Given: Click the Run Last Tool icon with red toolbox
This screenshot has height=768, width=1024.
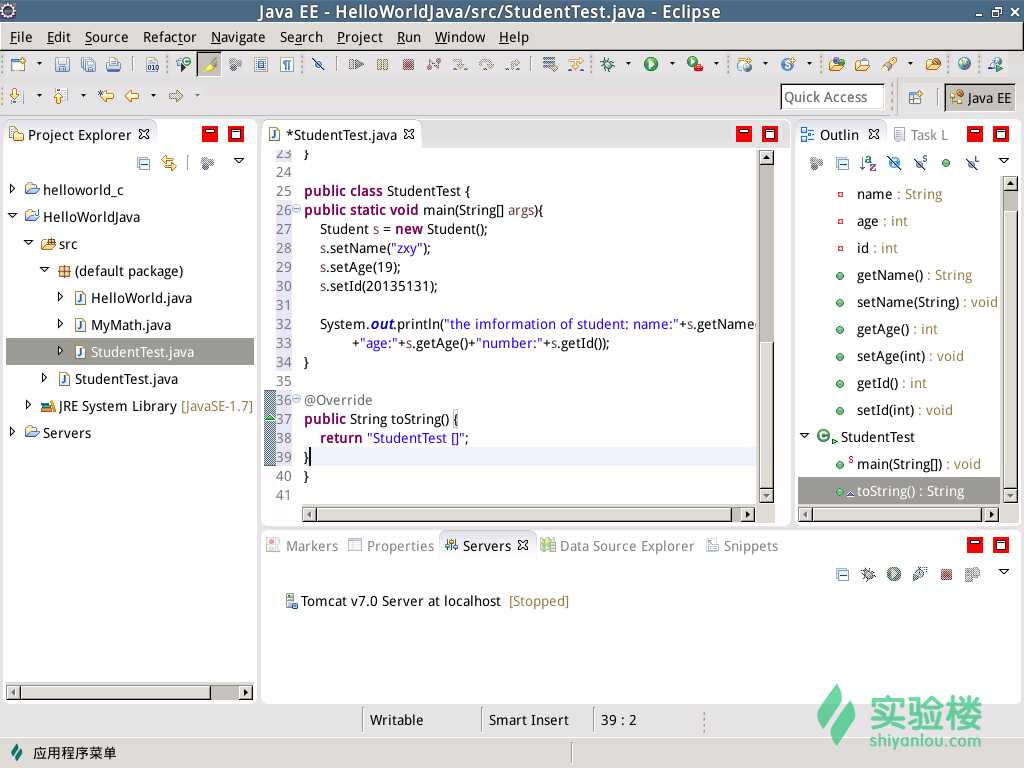Looking at the screenshot, I should pos(695,64).
